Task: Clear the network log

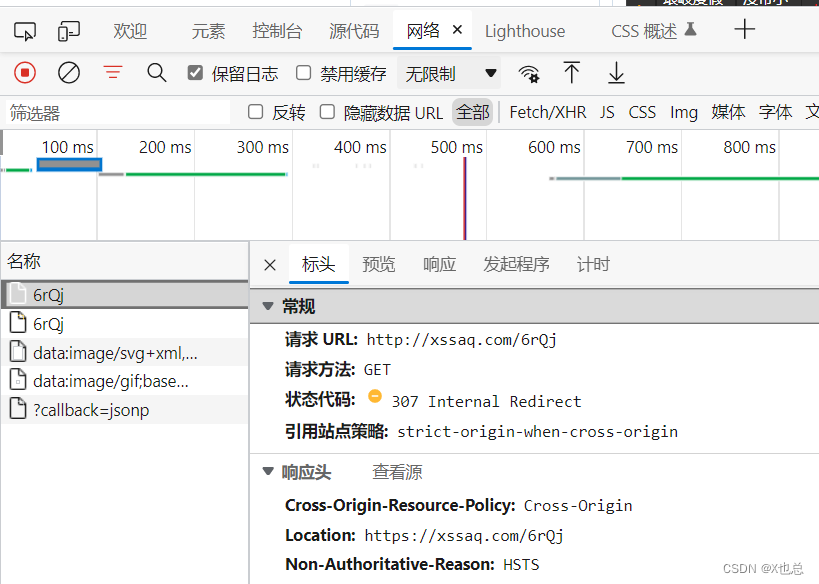Action: [69, 73]
